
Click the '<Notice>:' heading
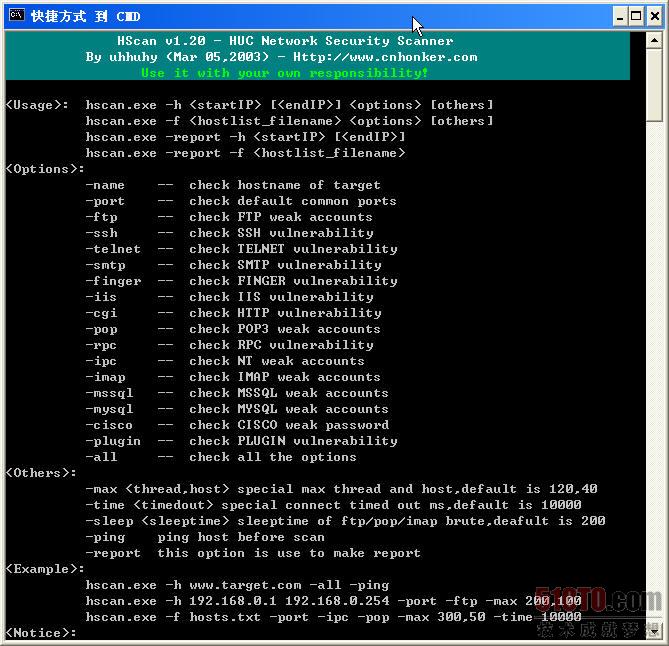click(x=41, y=633)
